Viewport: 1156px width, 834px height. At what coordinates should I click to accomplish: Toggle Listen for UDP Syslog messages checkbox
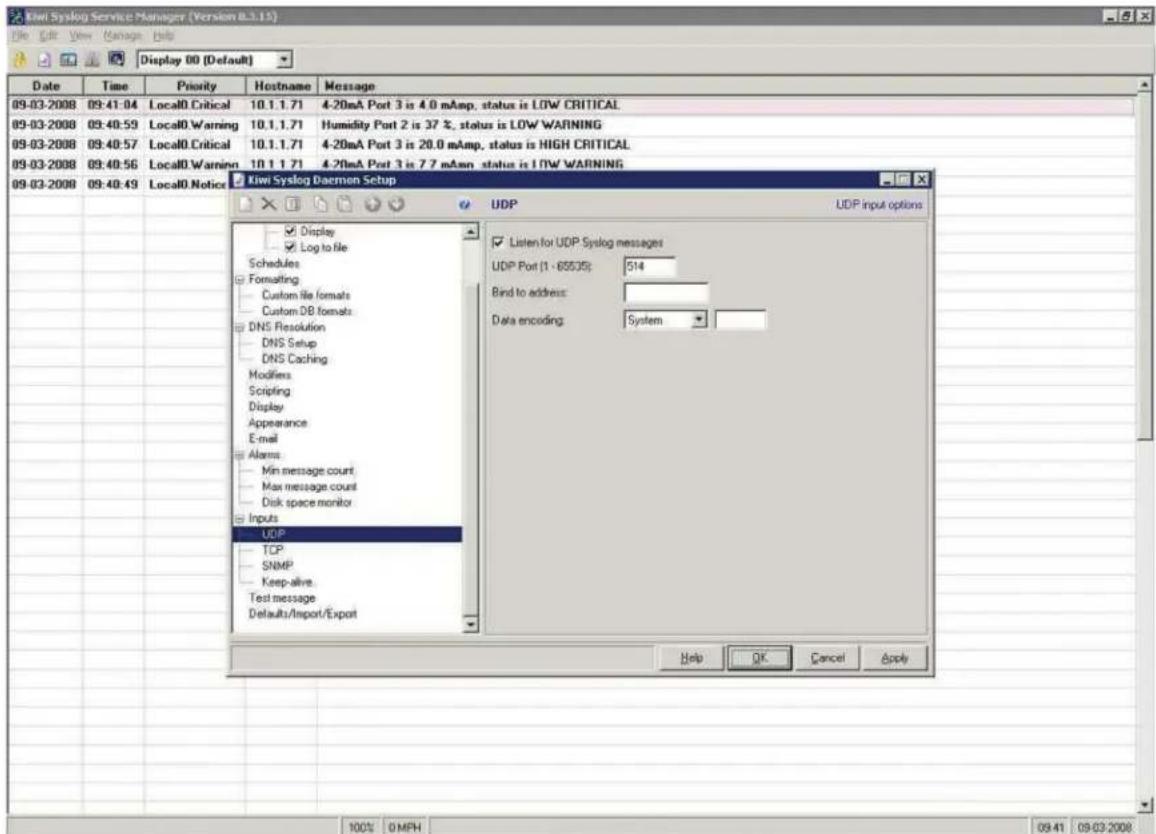pyautogui.click(x=498, y=242)
